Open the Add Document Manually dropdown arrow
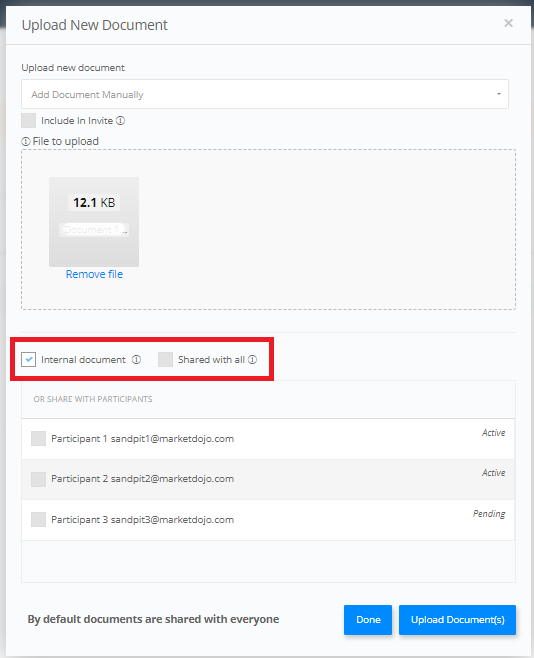Screen dimensions: 534x658 (499, 94)
